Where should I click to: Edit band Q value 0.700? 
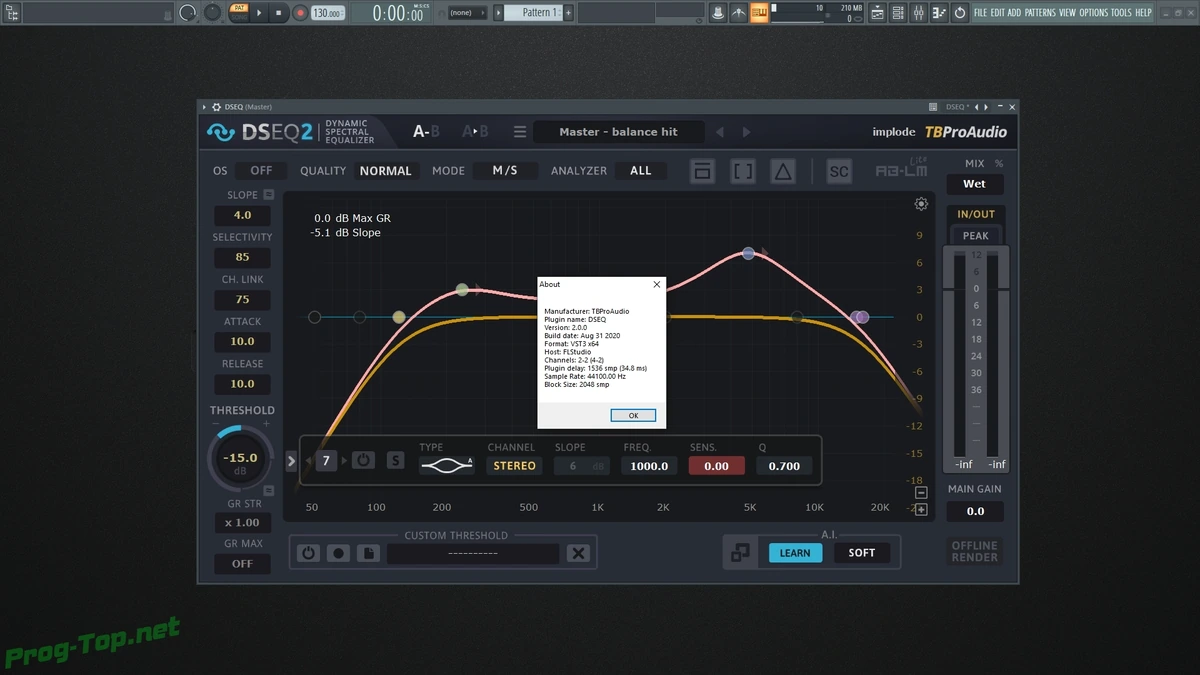pos(784,466)
